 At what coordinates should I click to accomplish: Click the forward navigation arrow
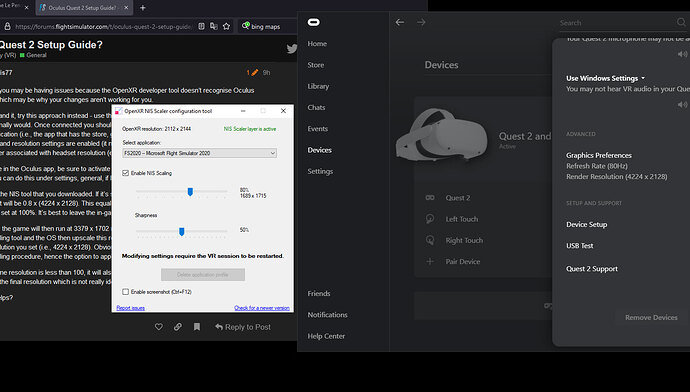(x=421, y=22)
